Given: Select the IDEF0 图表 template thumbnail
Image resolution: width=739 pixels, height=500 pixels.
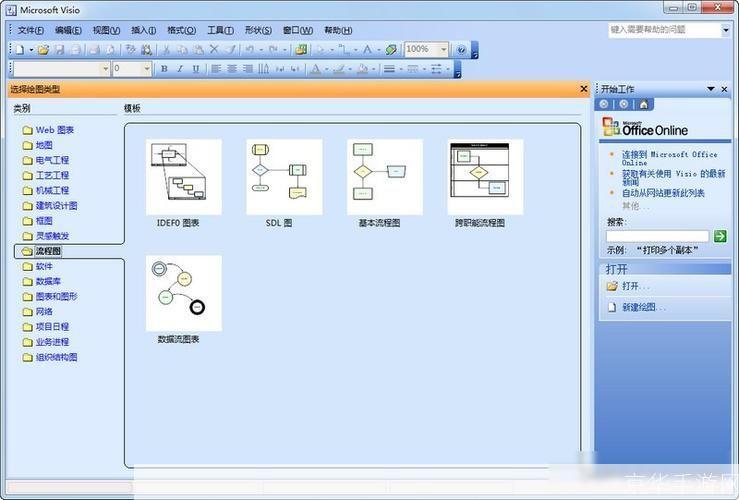Looking at the screenshot, I should point(184,177).
